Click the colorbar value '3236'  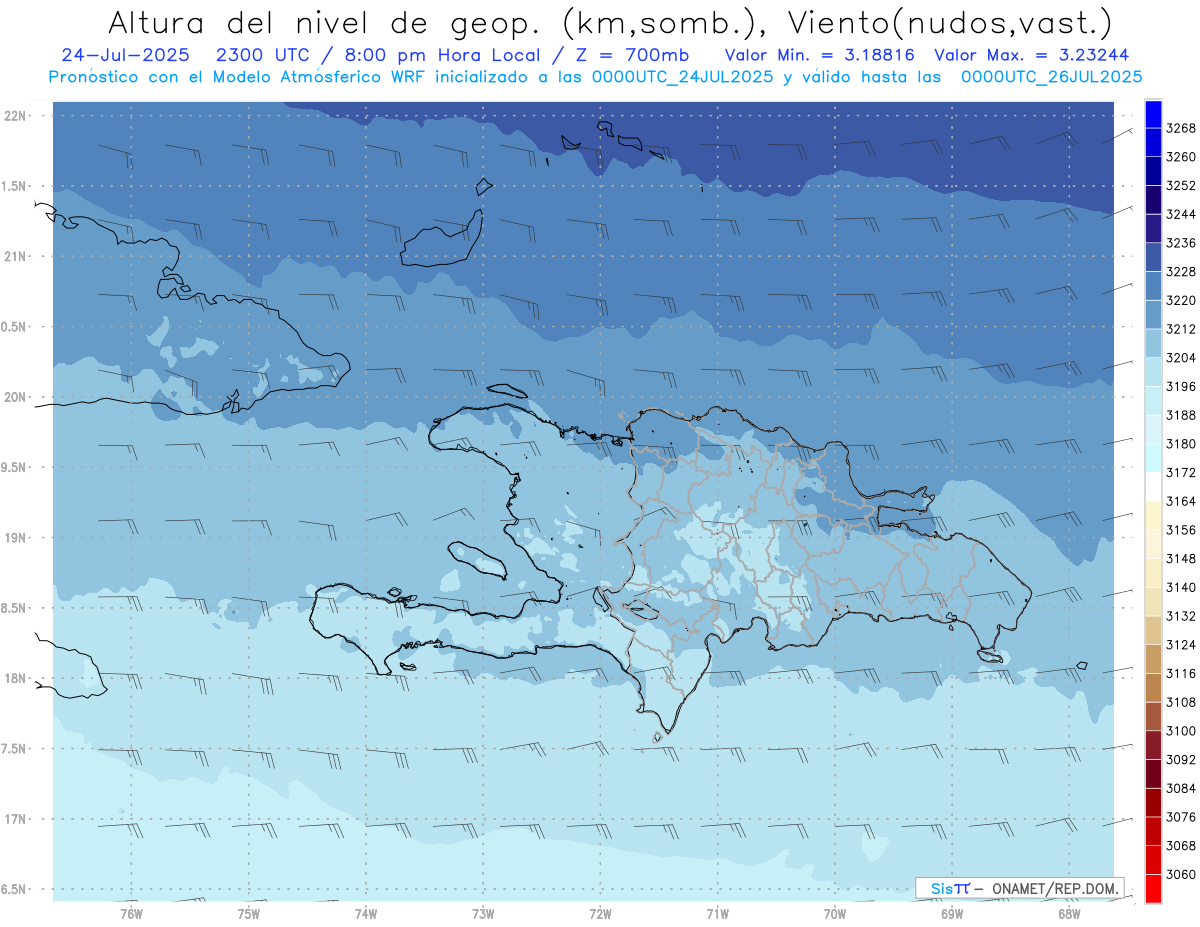(1181, 243)
